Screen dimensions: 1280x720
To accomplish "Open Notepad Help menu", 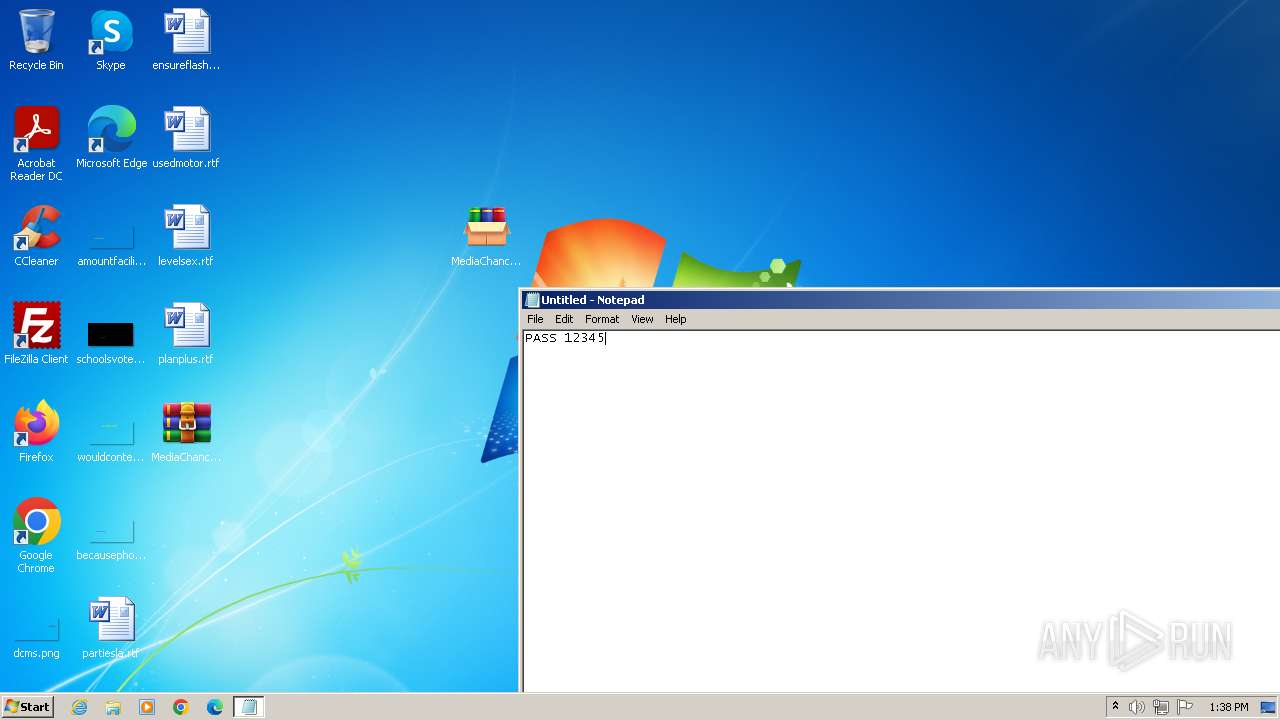I will pos(676,319).
